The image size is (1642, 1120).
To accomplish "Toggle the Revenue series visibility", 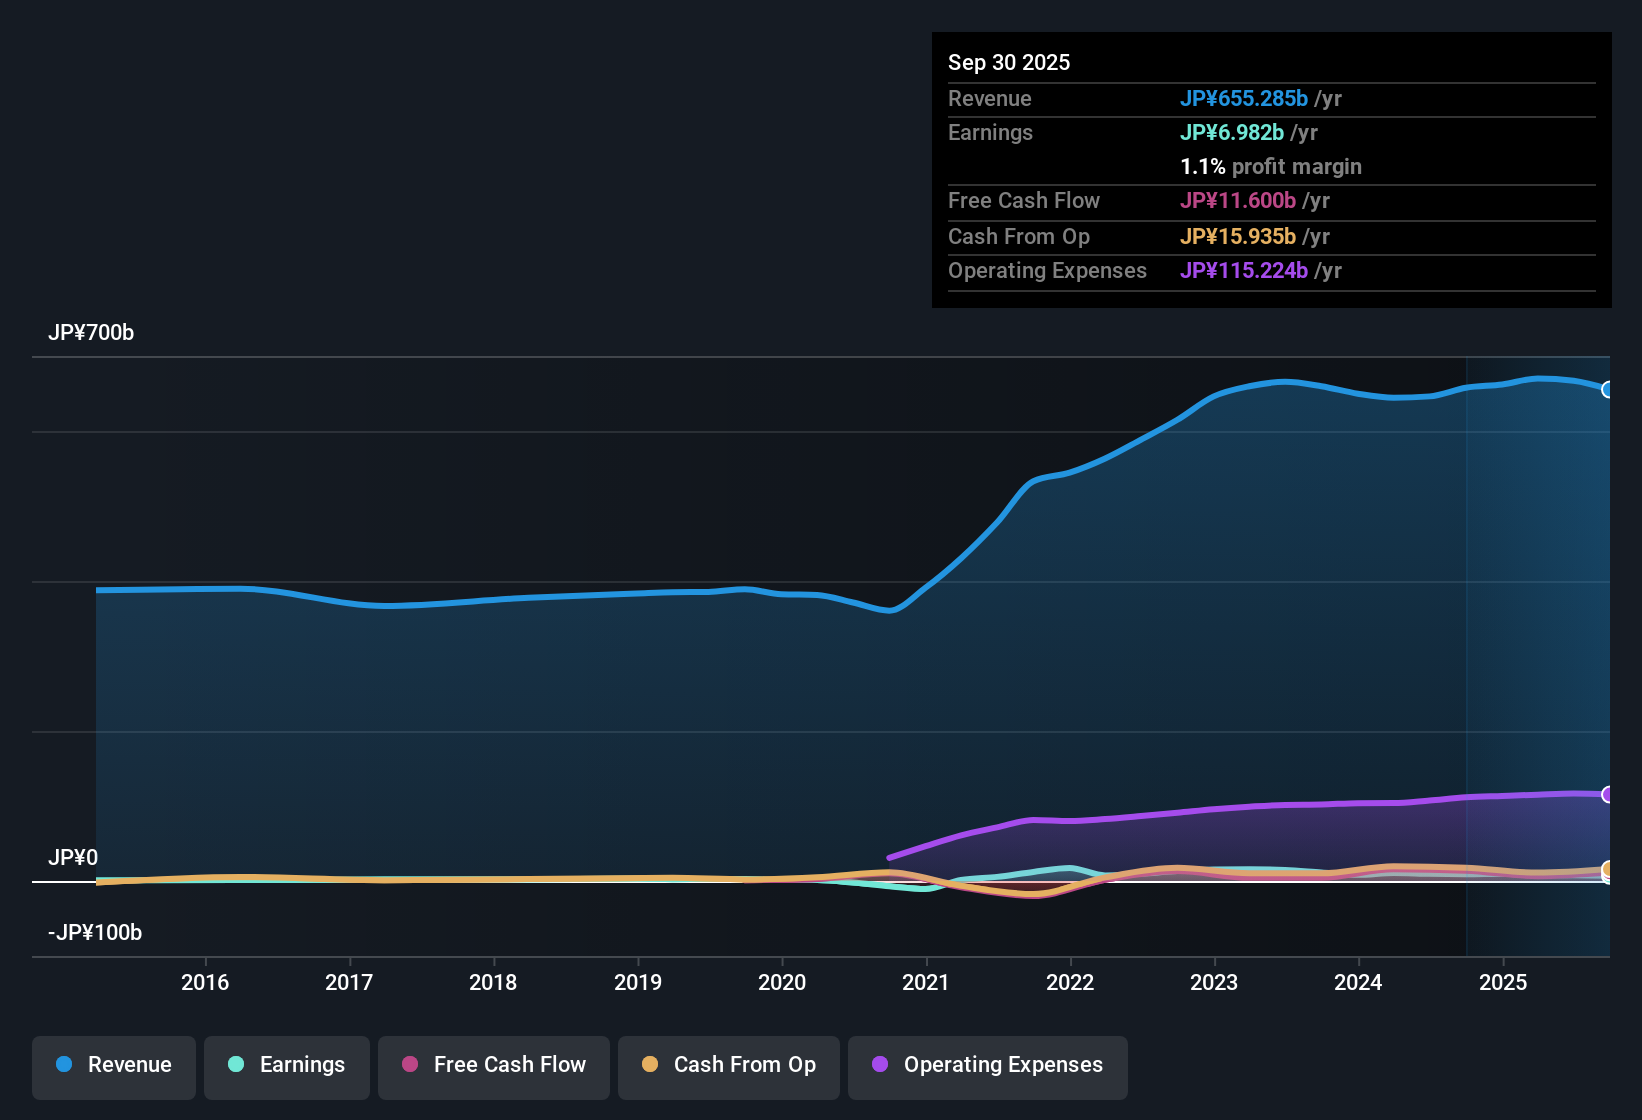I will click(113, 1065).
